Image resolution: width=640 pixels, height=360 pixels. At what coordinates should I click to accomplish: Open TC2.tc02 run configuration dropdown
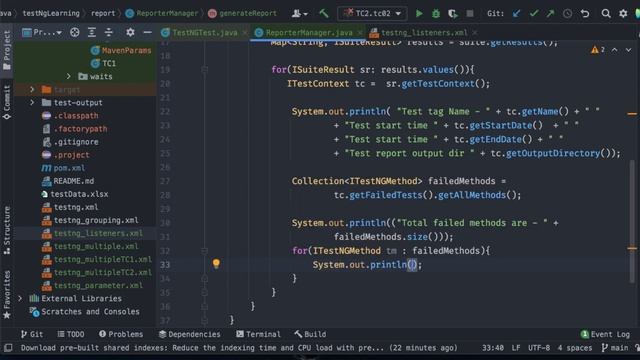pos(372,13)
